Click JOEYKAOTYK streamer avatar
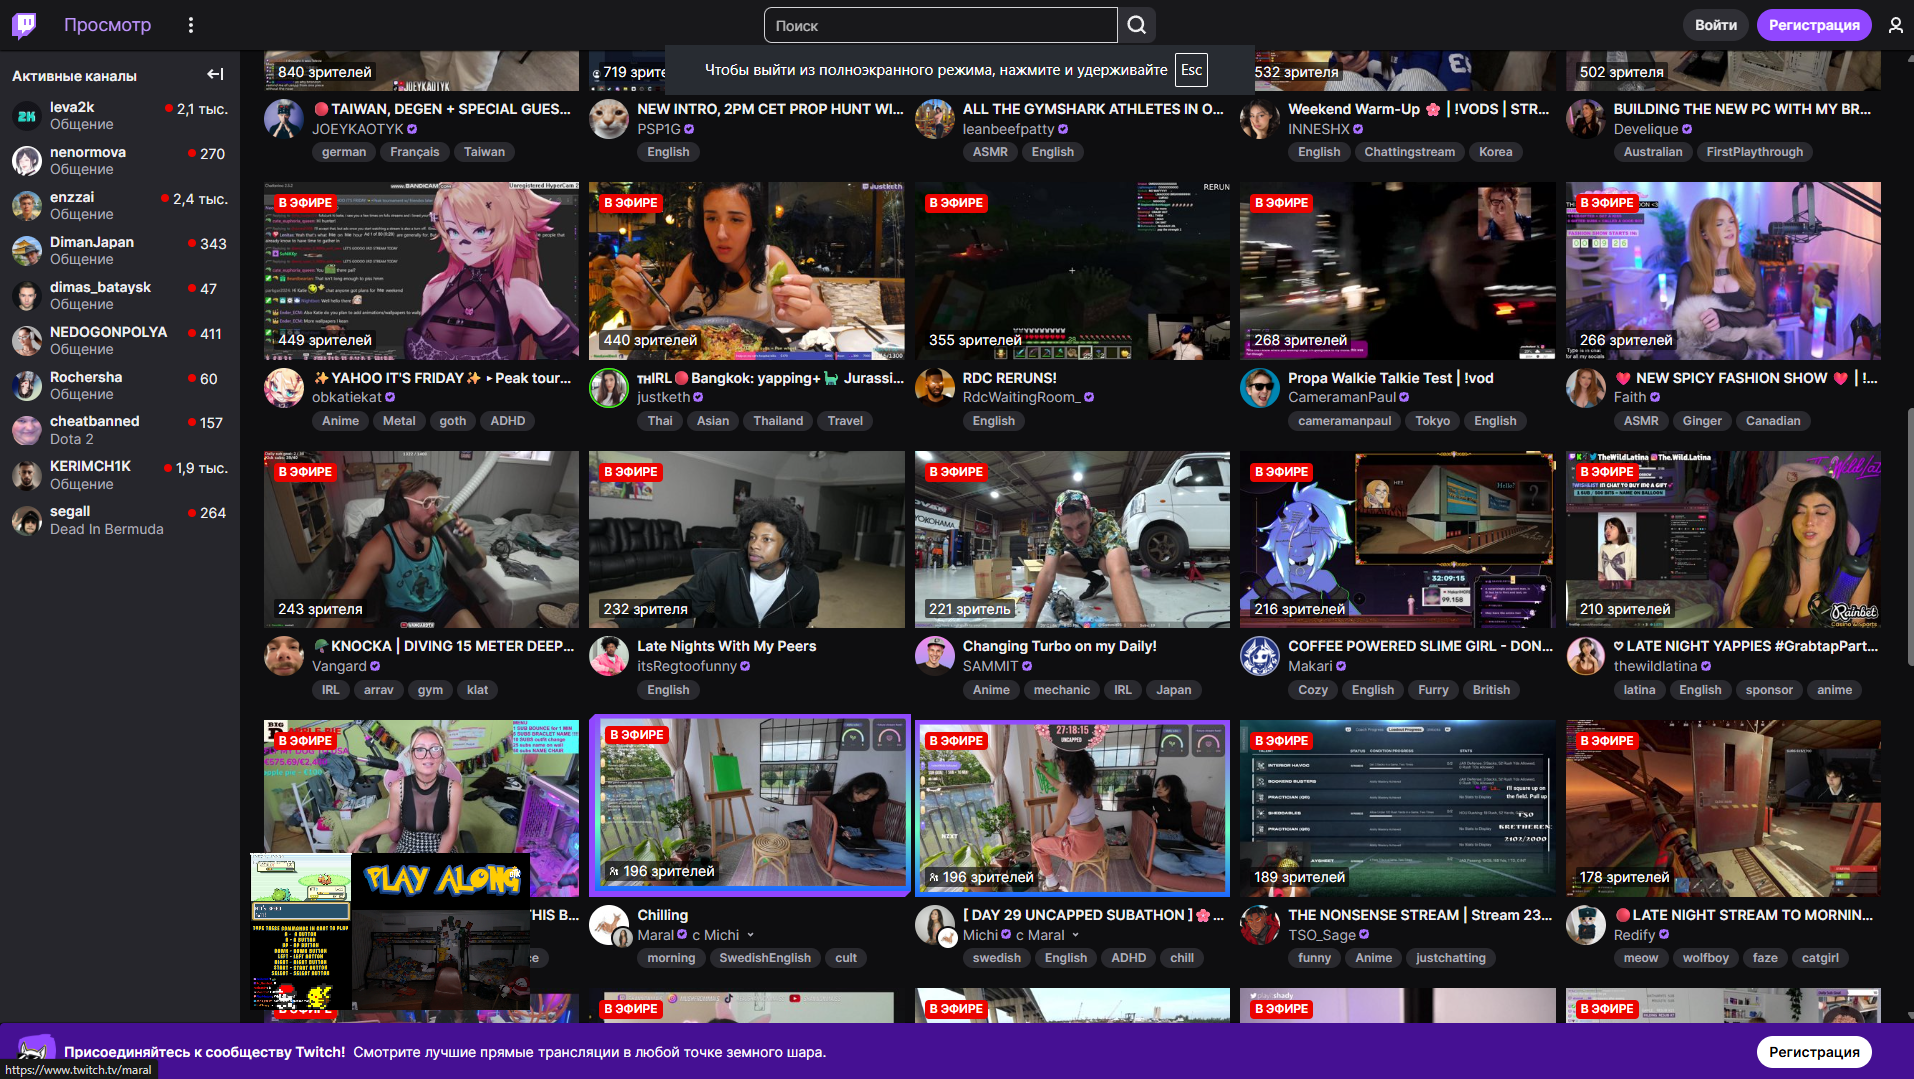The height and width of the screenshot is (1079, 1914). click(284, 119)
